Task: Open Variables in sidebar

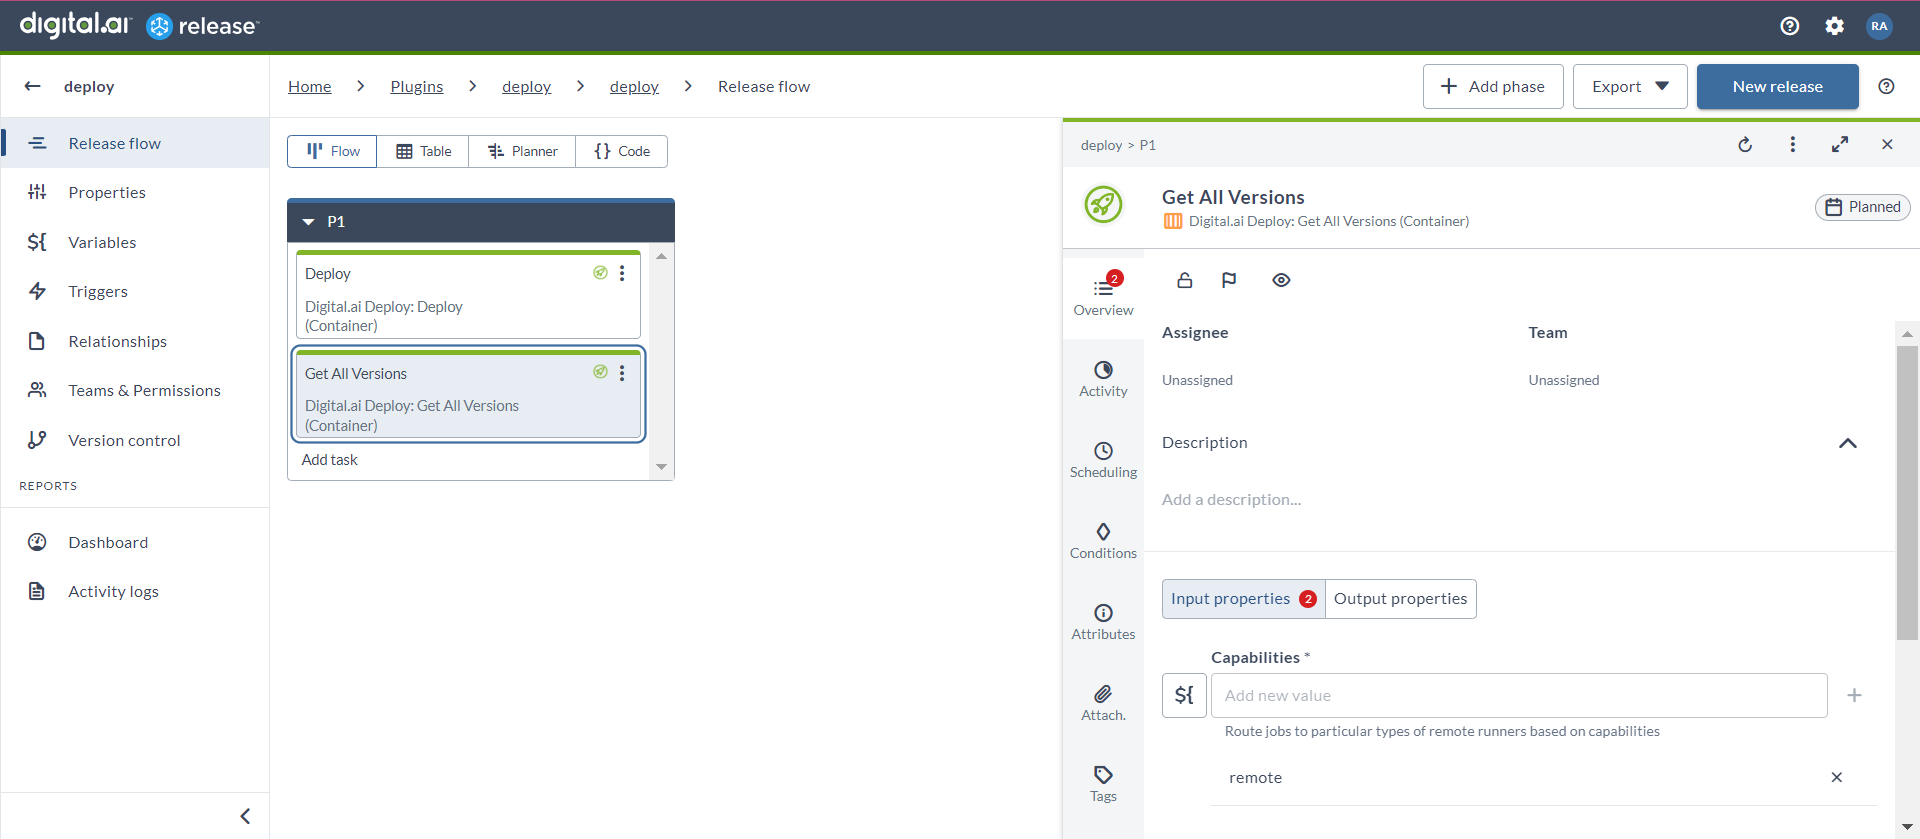Action: point(135,242)
